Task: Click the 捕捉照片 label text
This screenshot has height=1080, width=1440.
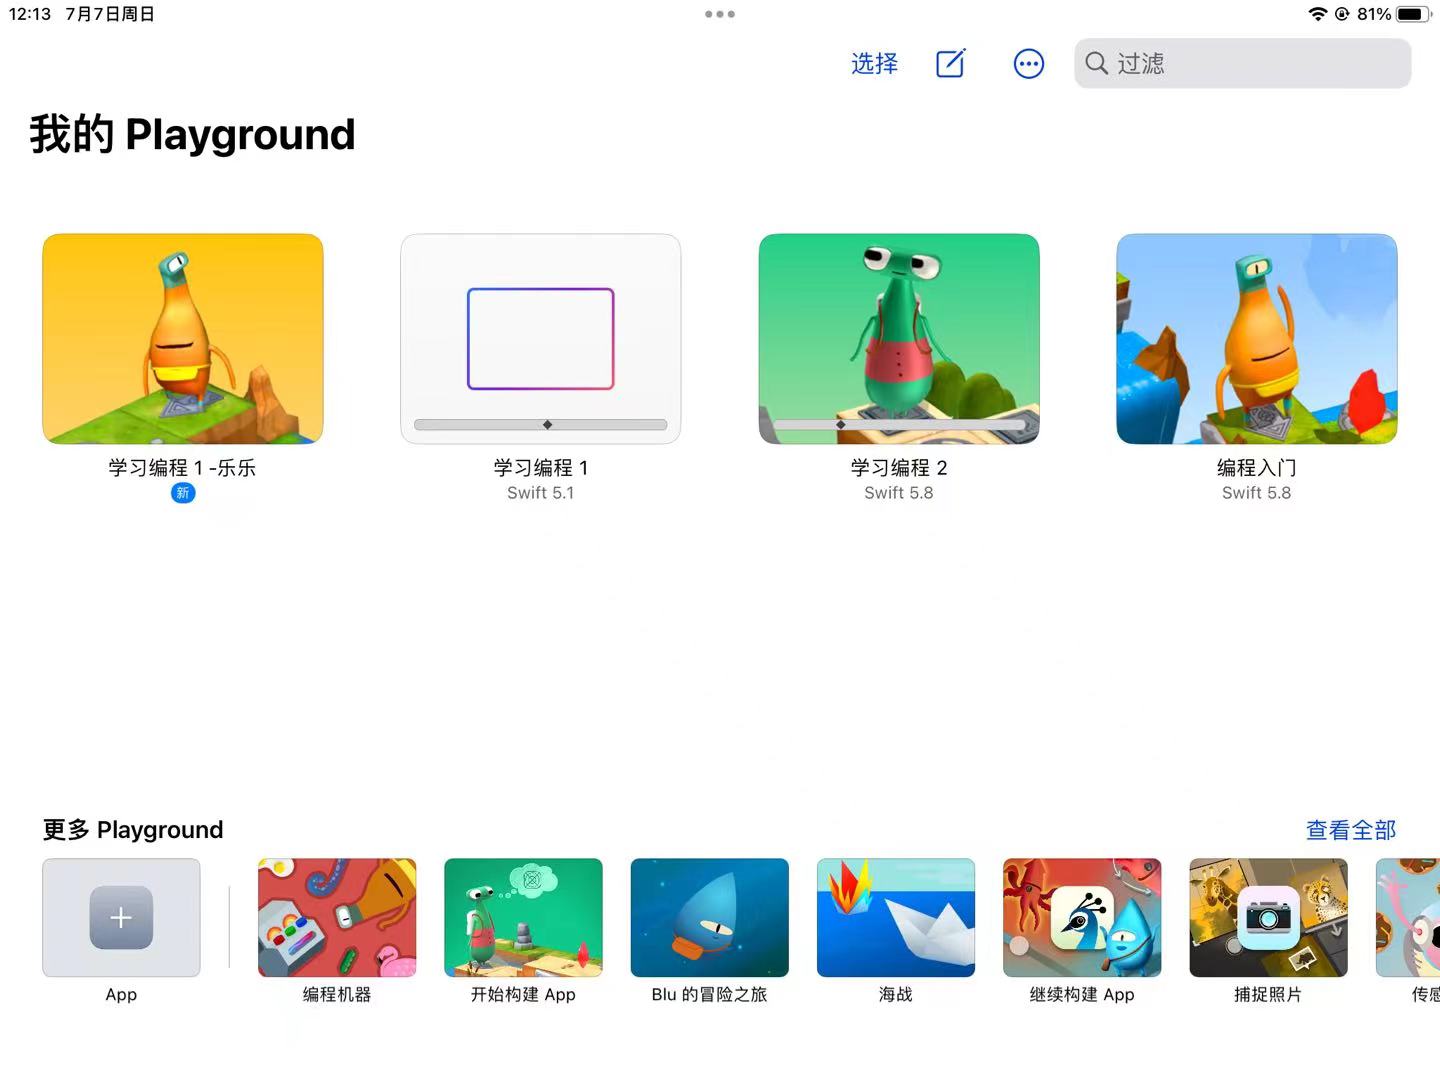Action: [x=1268, y=995]
